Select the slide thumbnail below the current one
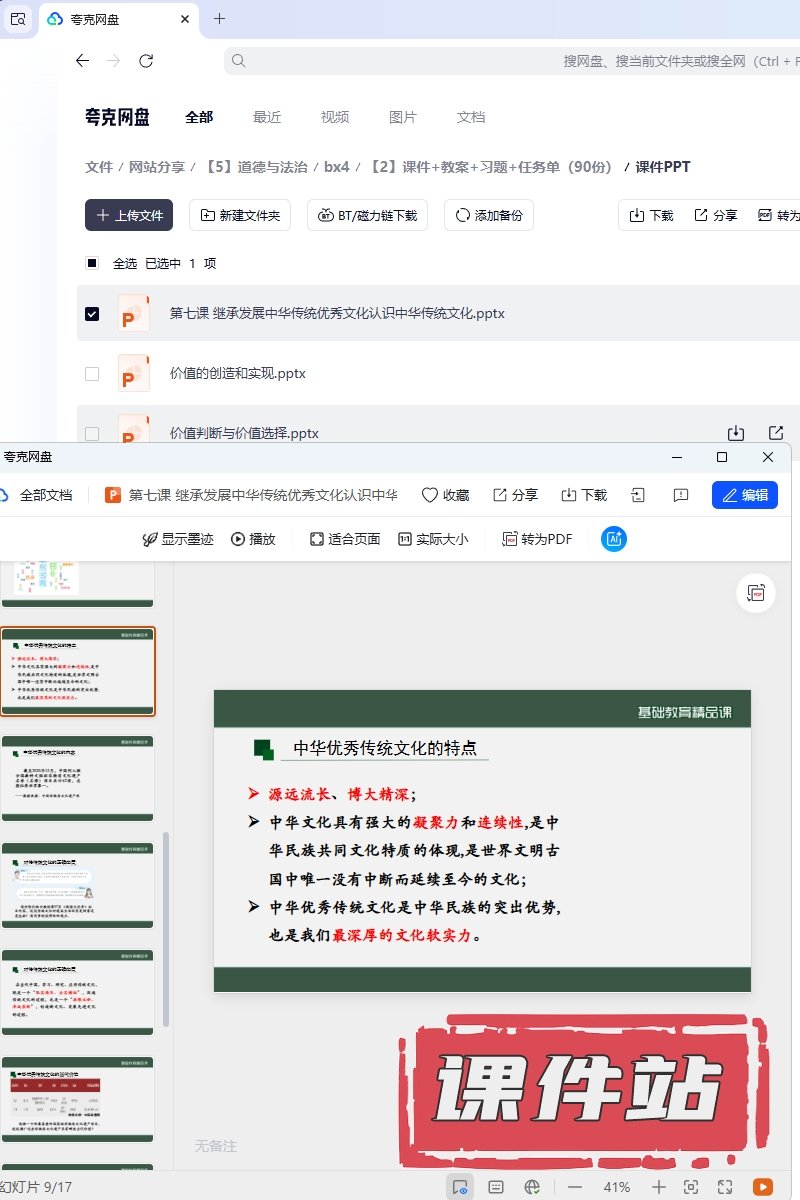This screenshot has width=800, height=1200. point(78,778)
